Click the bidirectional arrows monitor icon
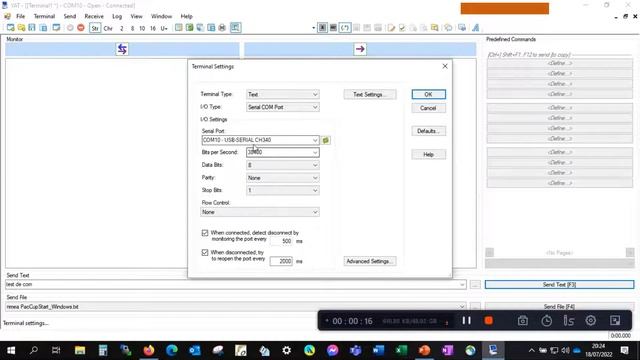 pyautogui.click(x=122, y=49)
